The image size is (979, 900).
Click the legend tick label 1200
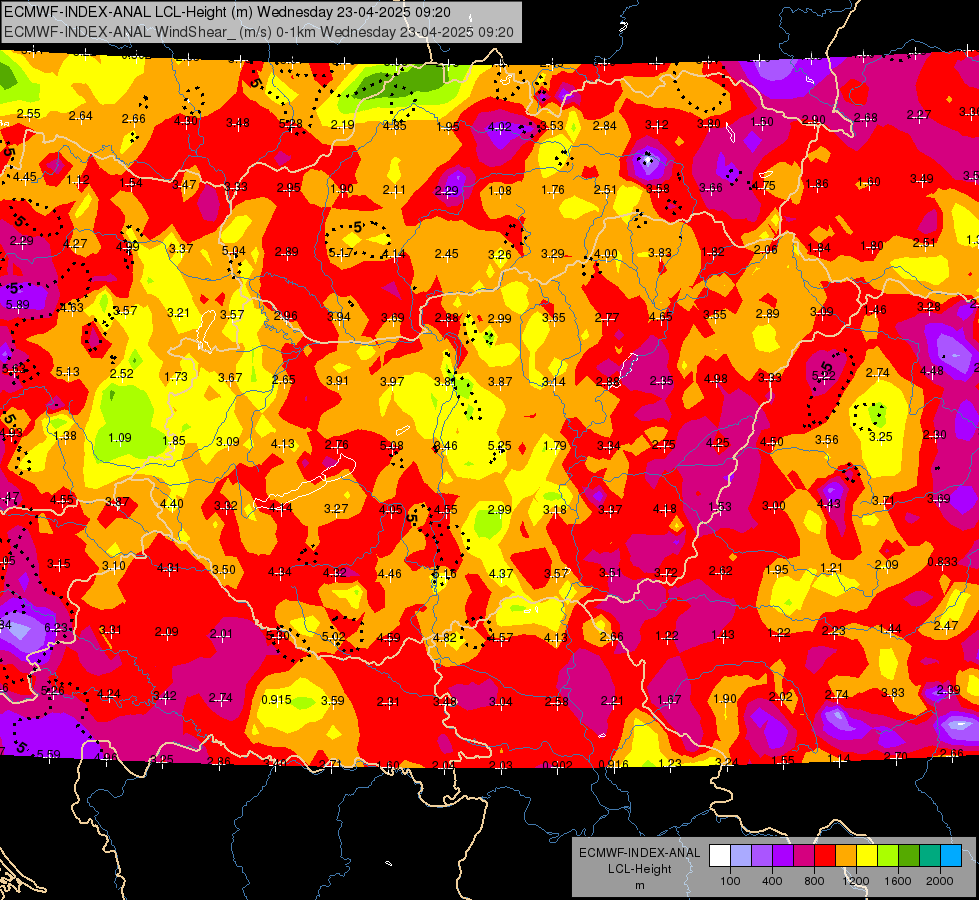click(x=855, y=881)
